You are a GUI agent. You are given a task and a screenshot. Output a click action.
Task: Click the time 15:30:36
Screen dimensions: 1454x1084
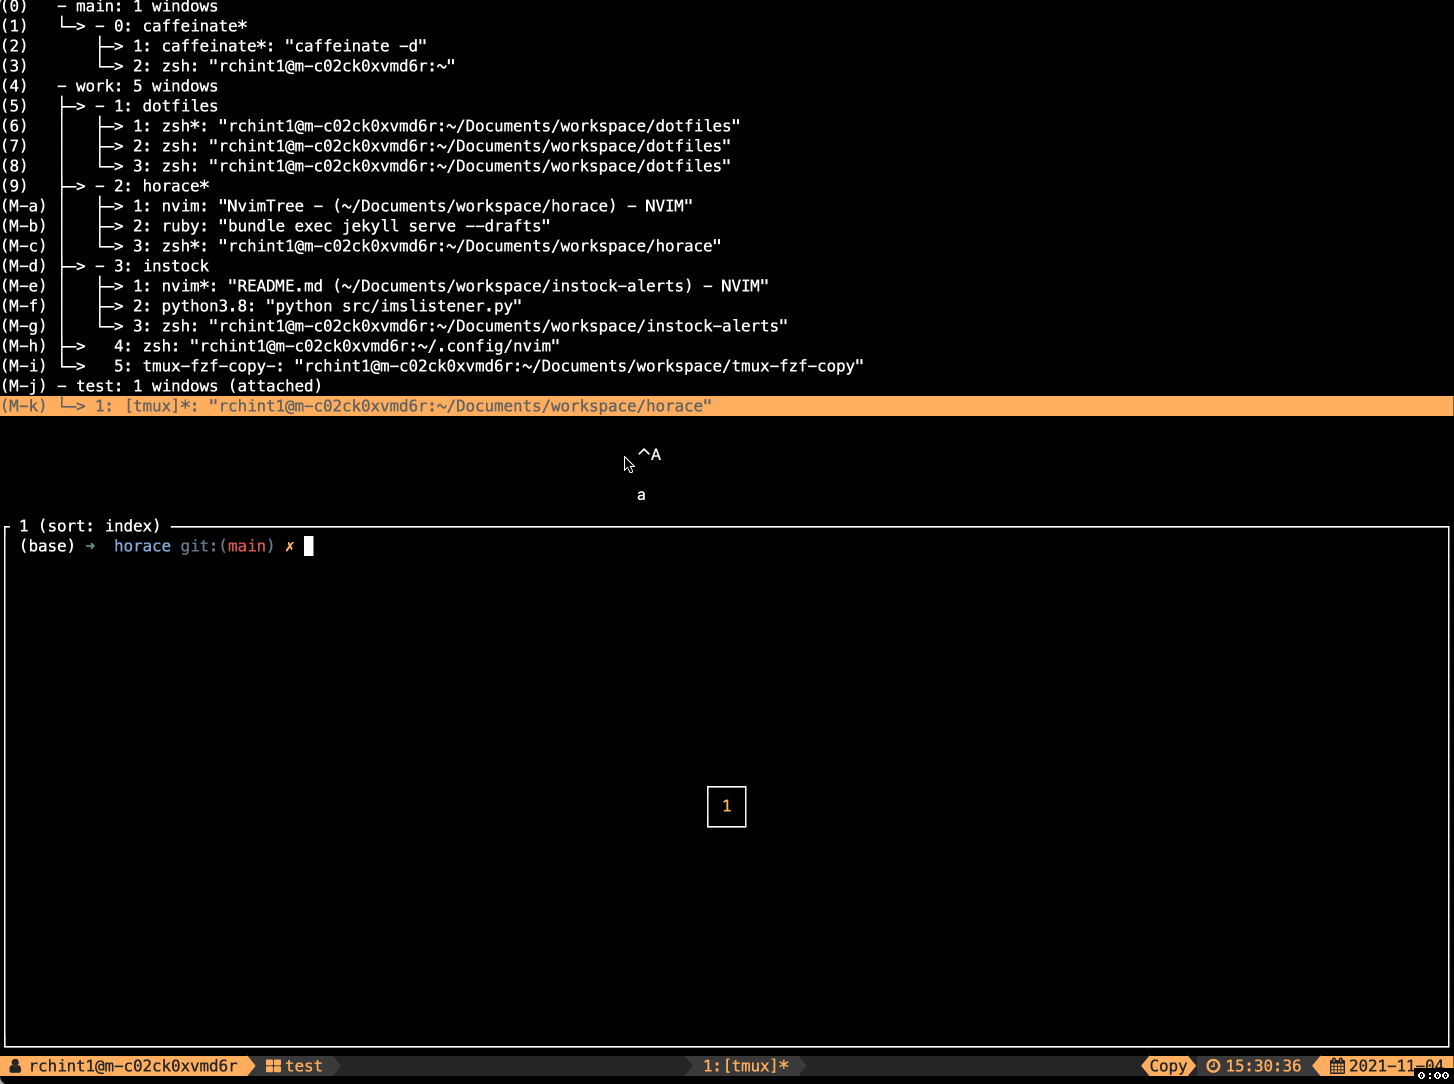click(1263, 1066)
